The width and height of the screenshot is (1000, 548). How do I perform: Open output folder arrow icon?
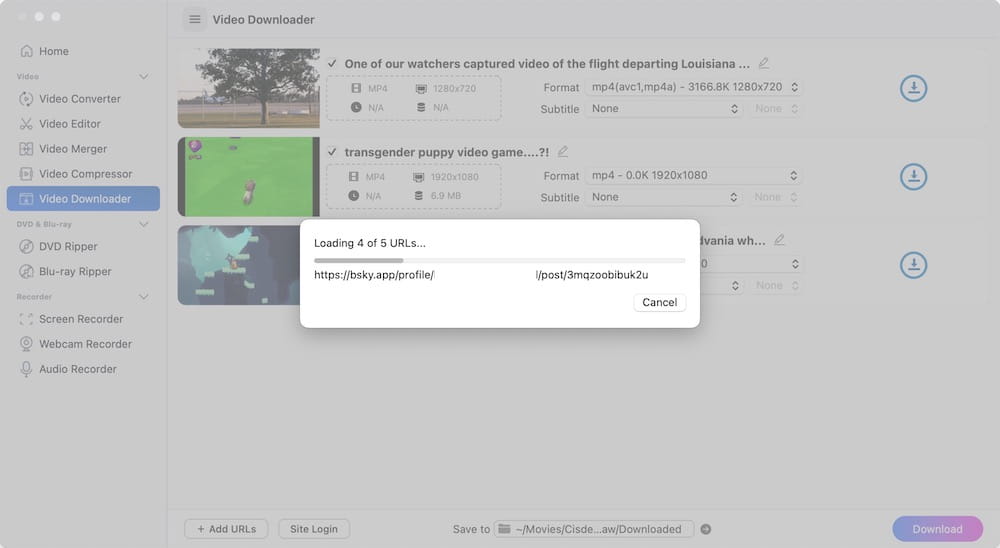pos(705,529)
